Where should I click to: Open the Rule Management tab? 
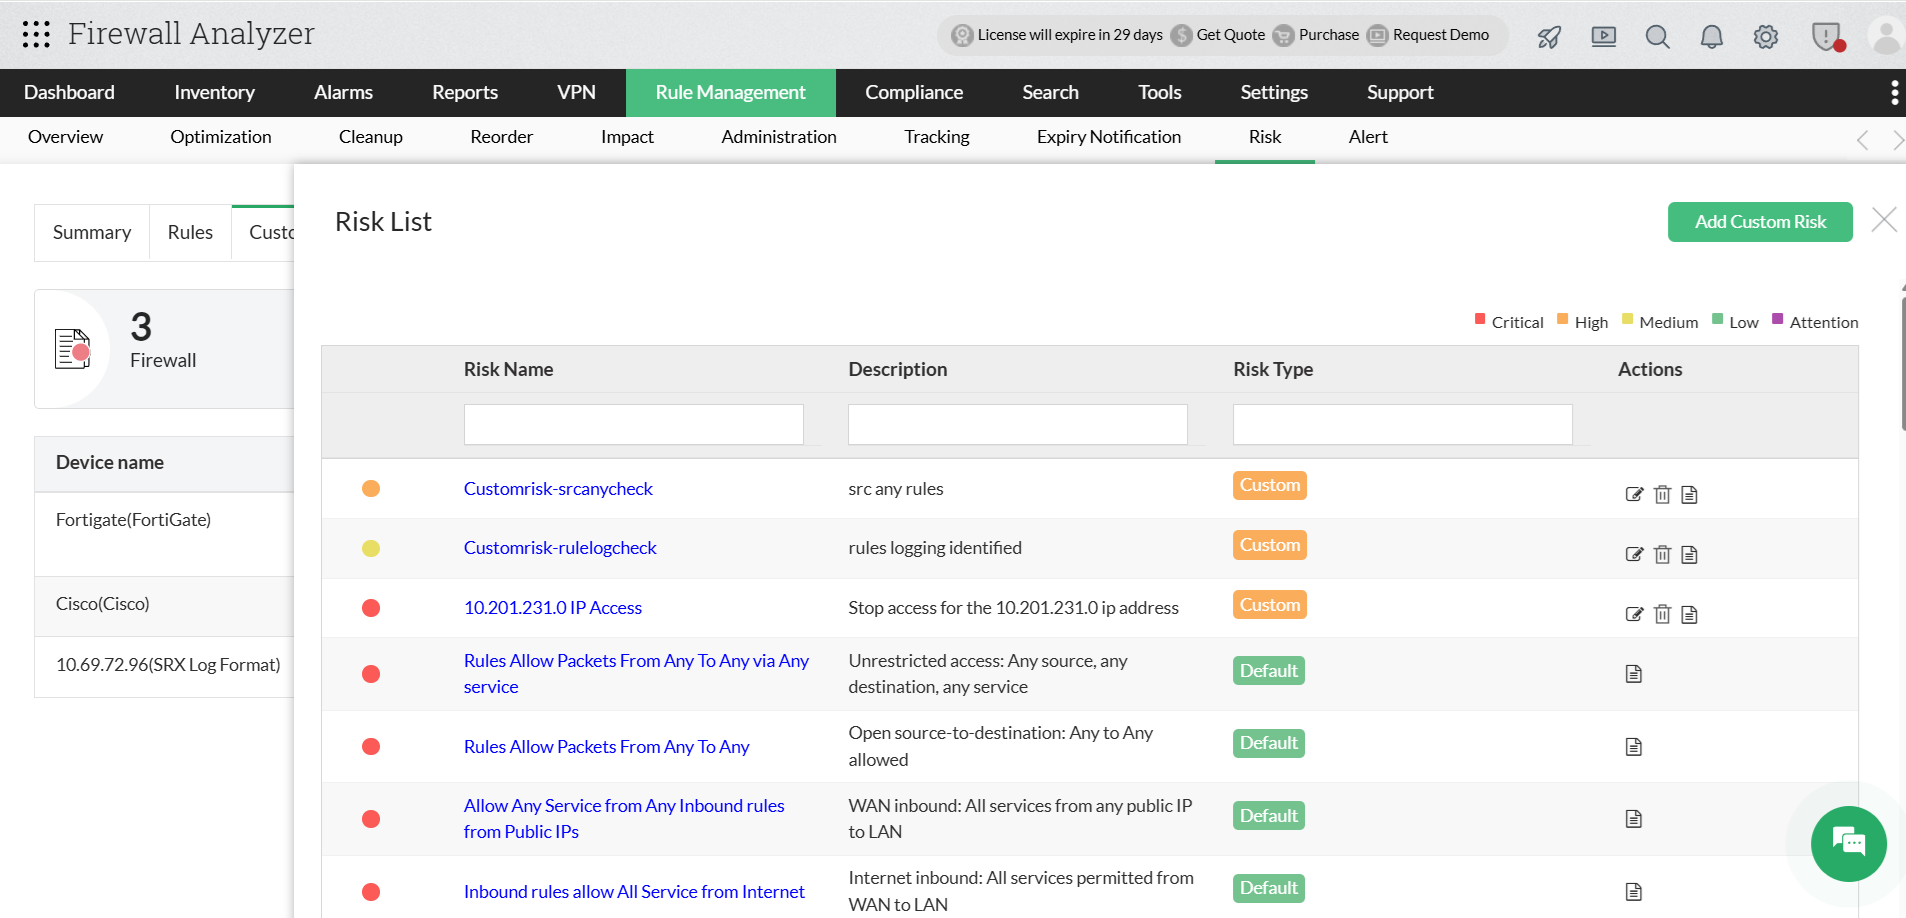tap(730, 93)
